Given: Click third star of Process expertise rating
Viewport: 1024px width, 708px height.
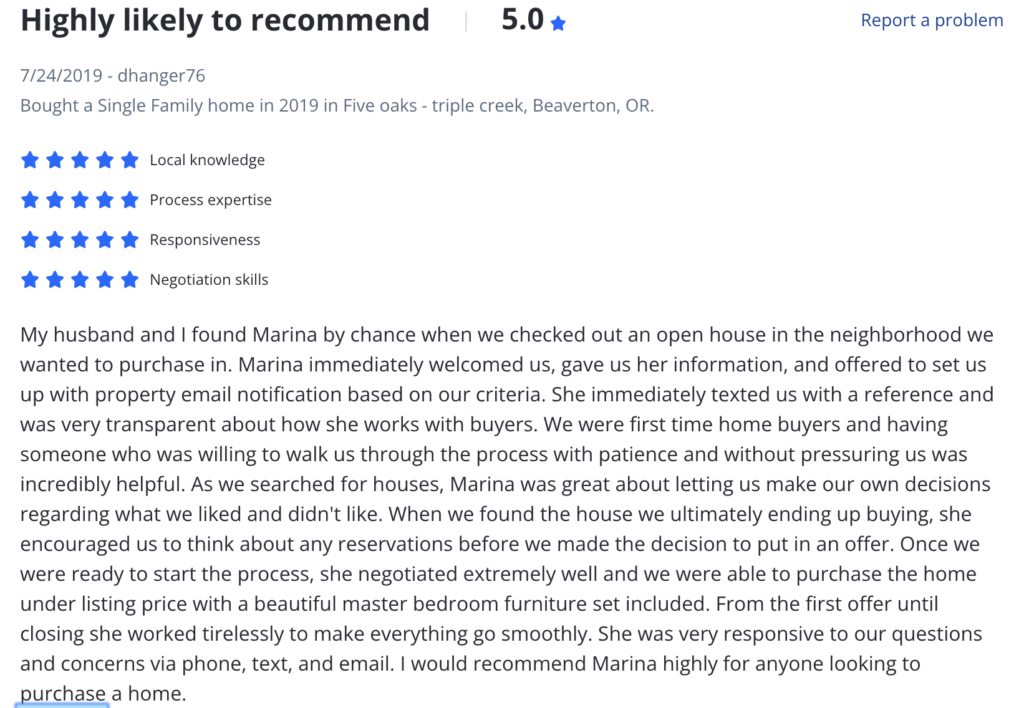Looking at the screenshot, I should click(x=80, y=200).
